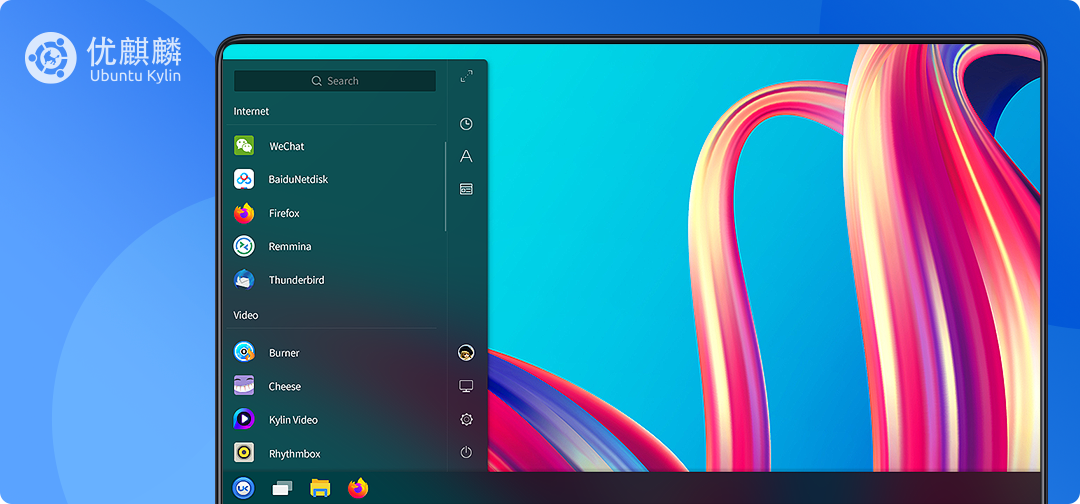Viewport: 1080px width, 504px height.
Task: Open Kylin Video player
Action: pos(292,420)
